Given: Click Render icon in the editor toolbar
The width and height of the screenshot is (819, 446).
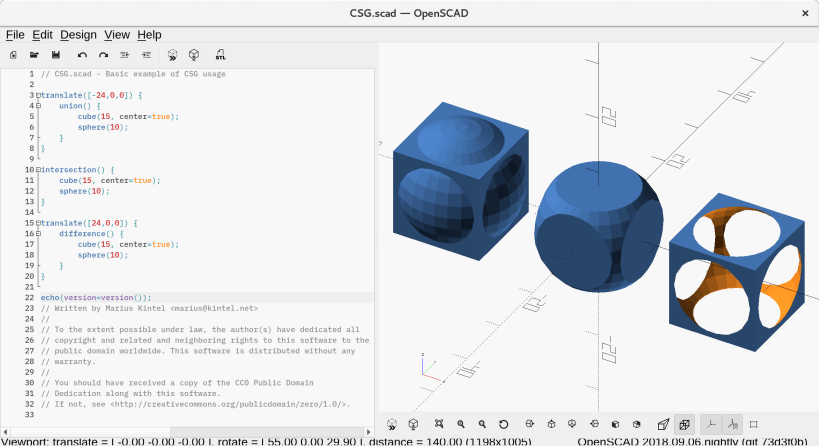Looking at the screenshot, I should point(194,55).
